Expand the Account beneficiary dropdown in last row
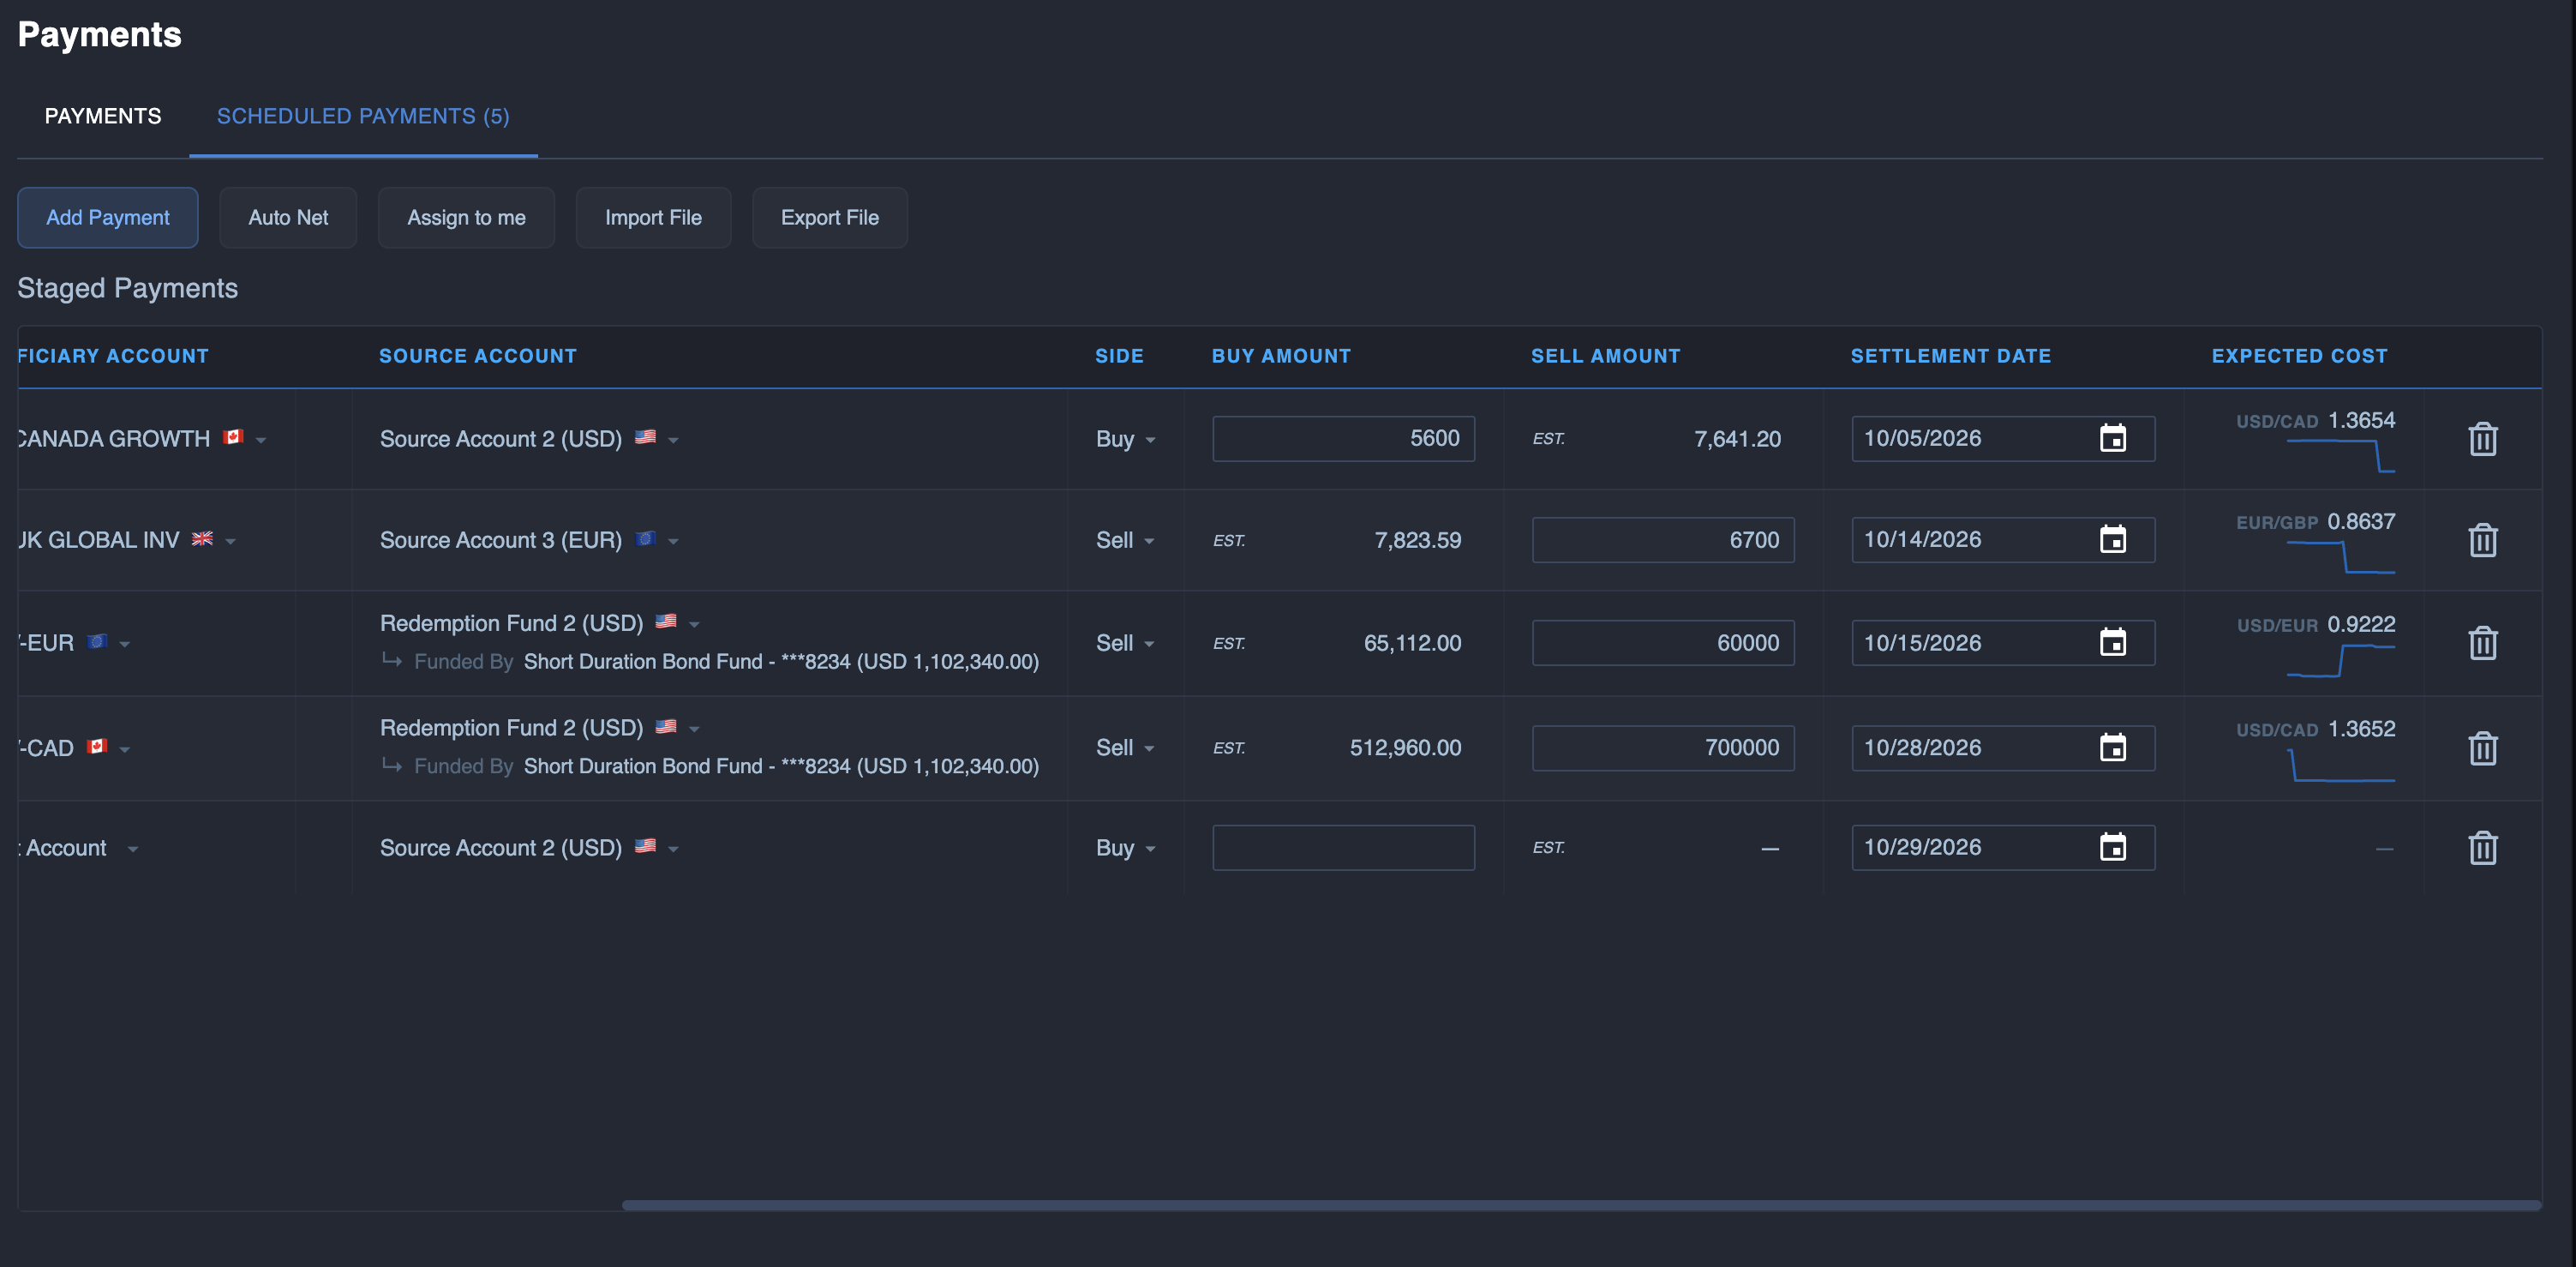The height and width of the screenshot is (1267, 2576). click(132, 849)
